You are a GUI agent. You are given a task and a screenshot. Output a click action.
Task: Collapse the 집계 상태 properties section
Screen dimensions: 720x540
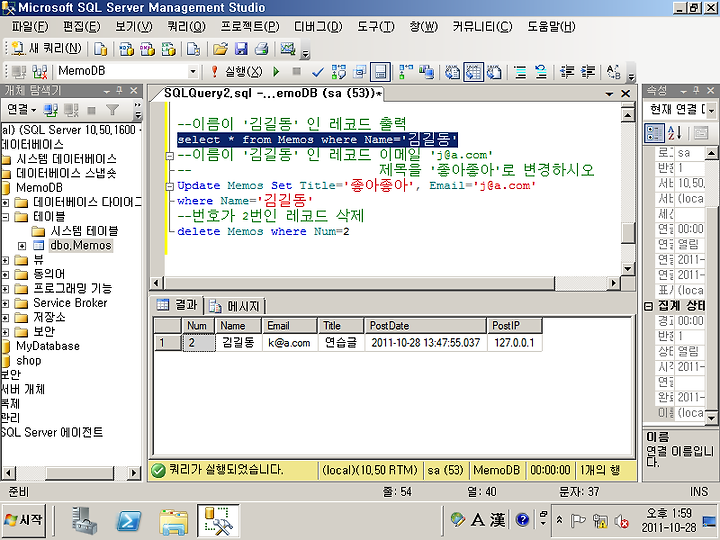click(648, 306)
